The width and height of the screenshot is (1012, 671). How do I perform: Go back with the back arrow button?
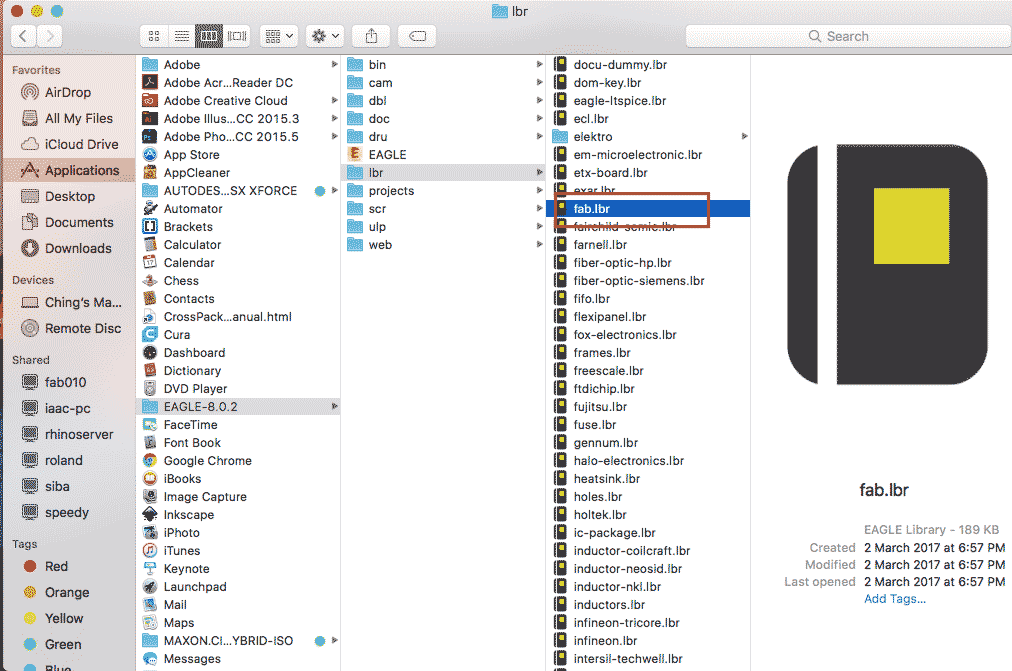click(23, 36)
